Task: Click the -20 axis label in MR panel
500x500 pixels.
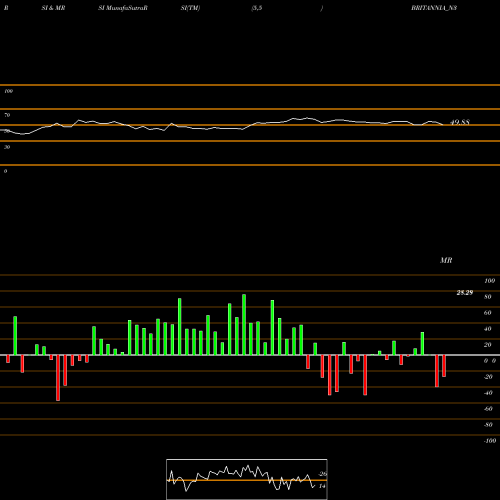Action: pyautogui.click(x=488, y=377)
